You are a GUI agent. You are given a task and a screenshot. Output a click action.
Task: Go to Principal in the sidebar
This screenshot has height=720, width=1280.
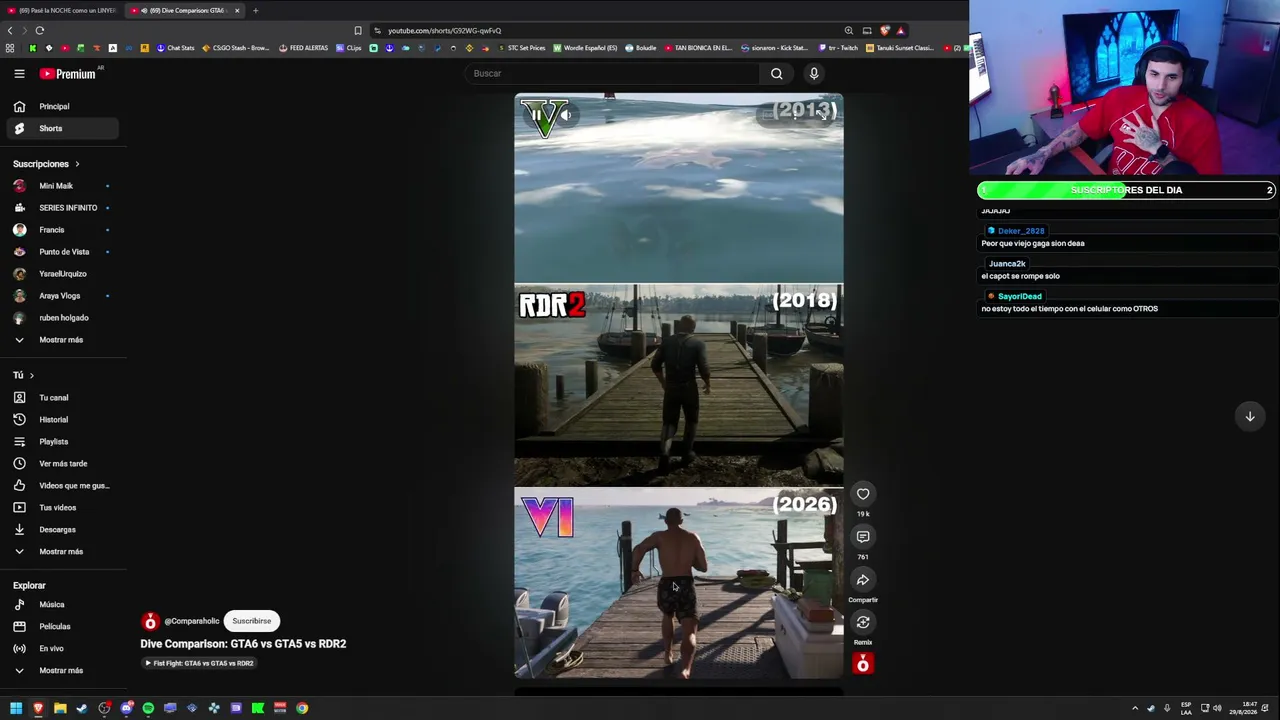(x=64, y=106)
